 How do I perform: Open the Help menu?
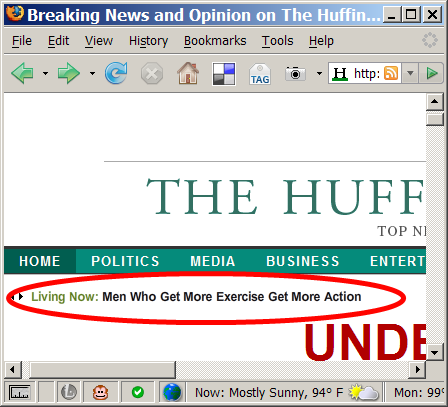321,41
